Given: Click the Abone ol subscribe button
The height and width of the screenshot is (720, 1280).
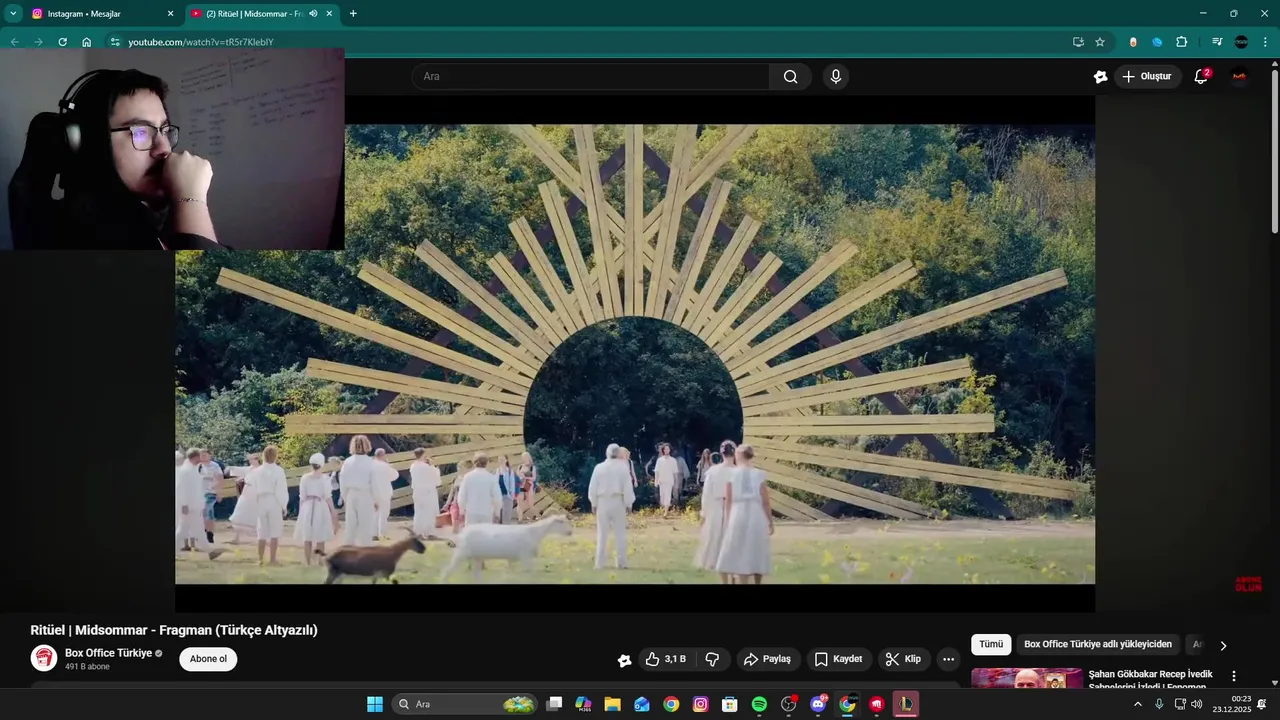Looking at the screenshot, I should pos(208,659).
